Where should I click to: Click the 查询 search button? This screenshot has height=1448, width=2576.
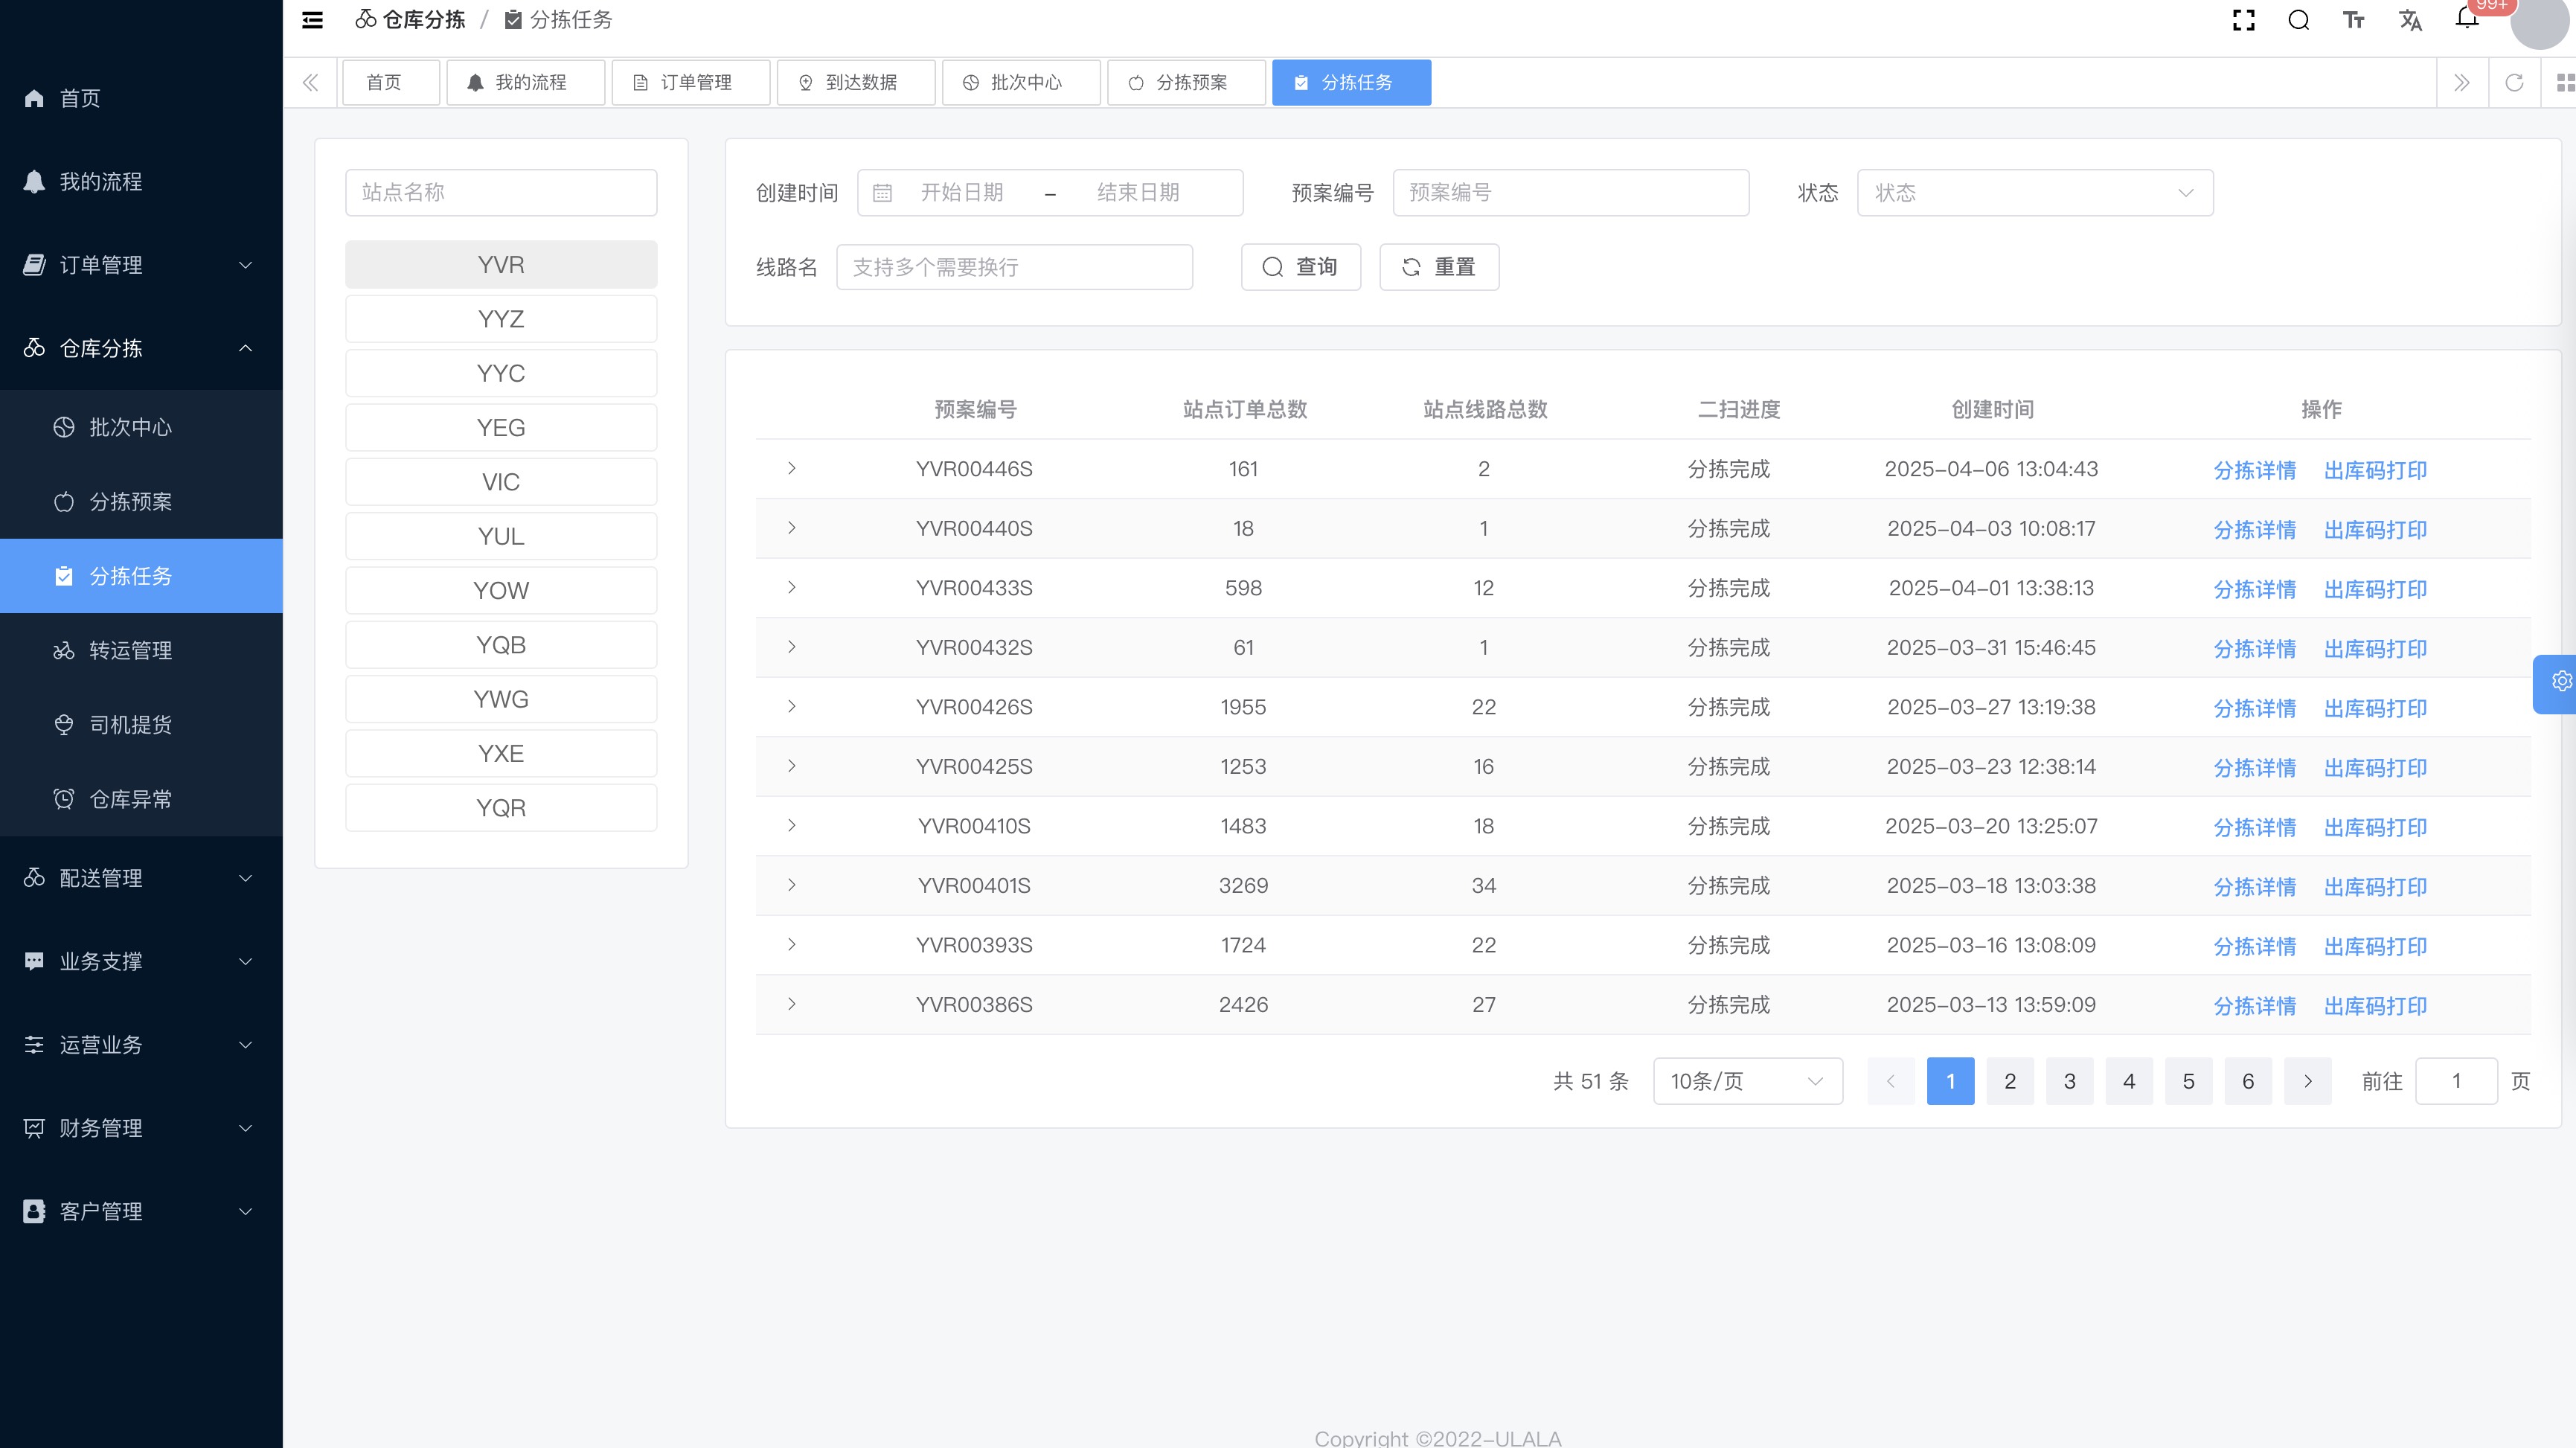coord(1300,267)
